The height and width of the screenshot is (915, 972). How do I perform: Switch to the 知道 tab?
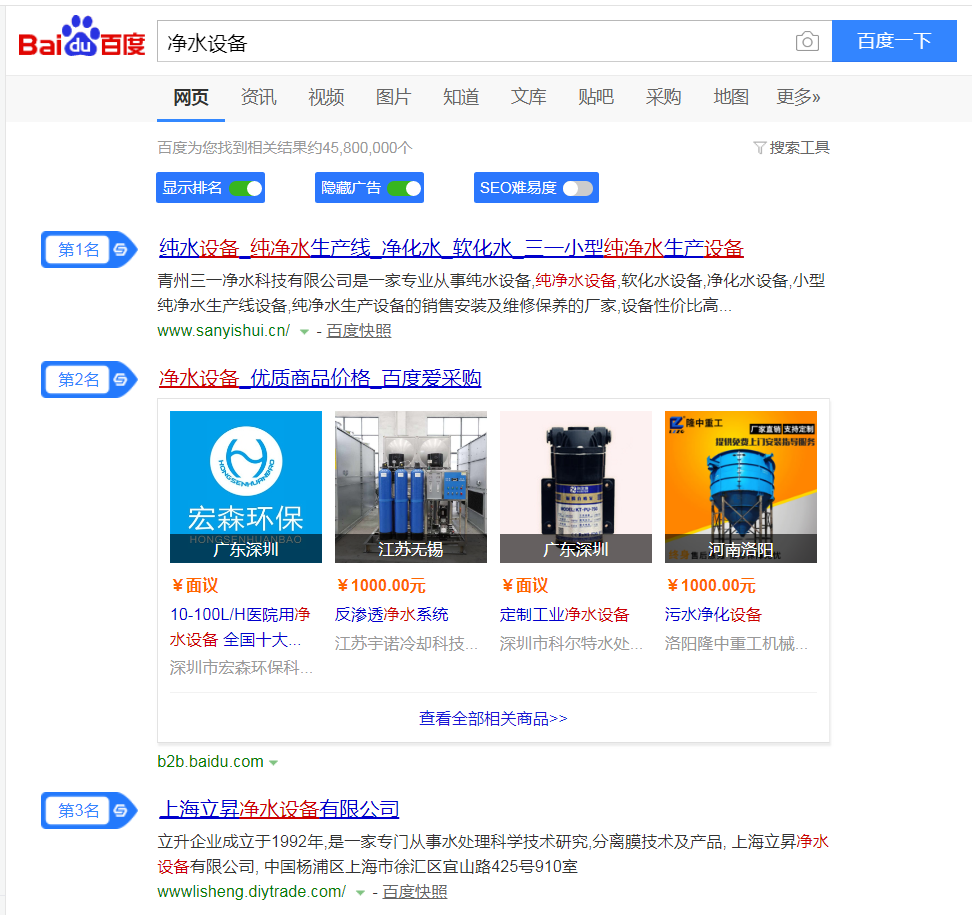pos(461,97)
